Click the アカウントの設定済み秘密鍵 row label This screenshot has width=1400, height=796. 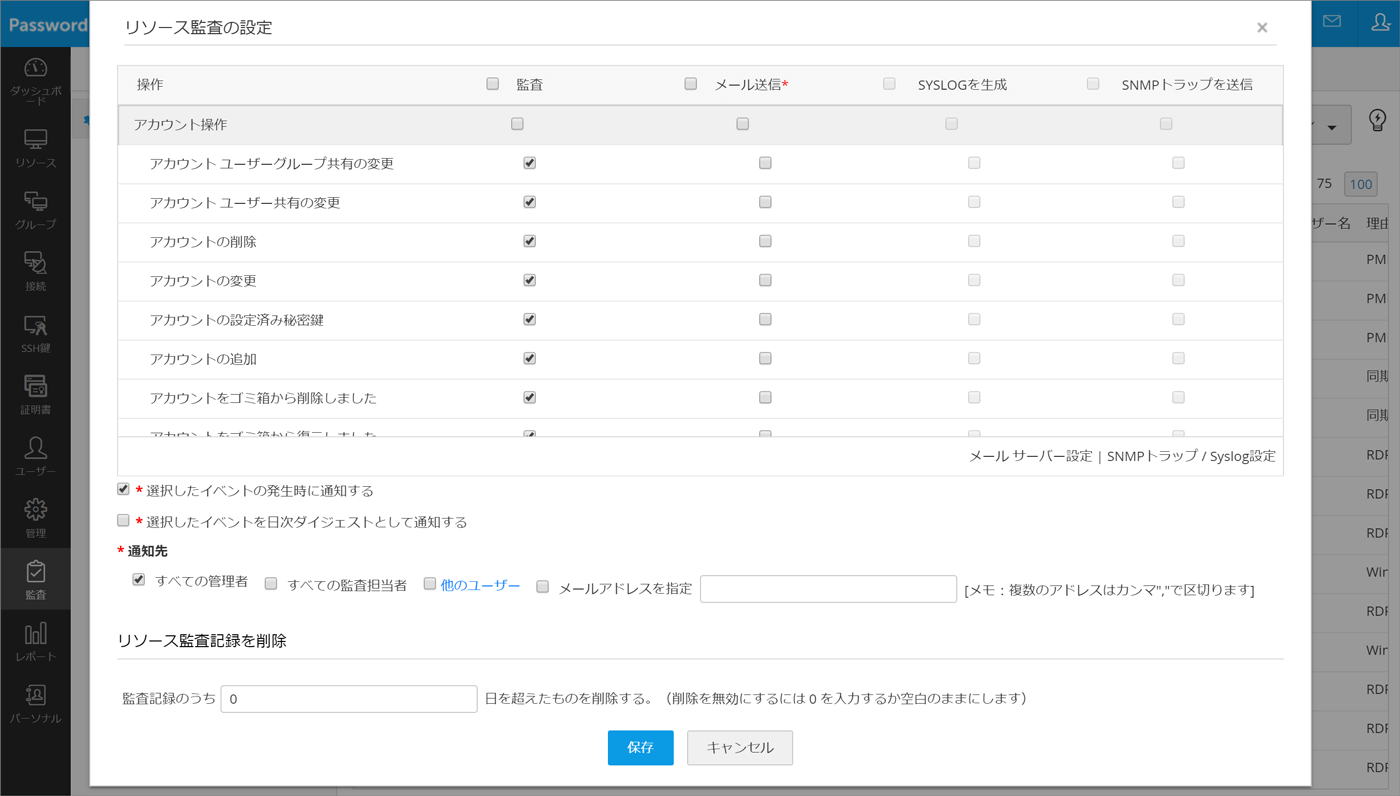tap(236, 320)
